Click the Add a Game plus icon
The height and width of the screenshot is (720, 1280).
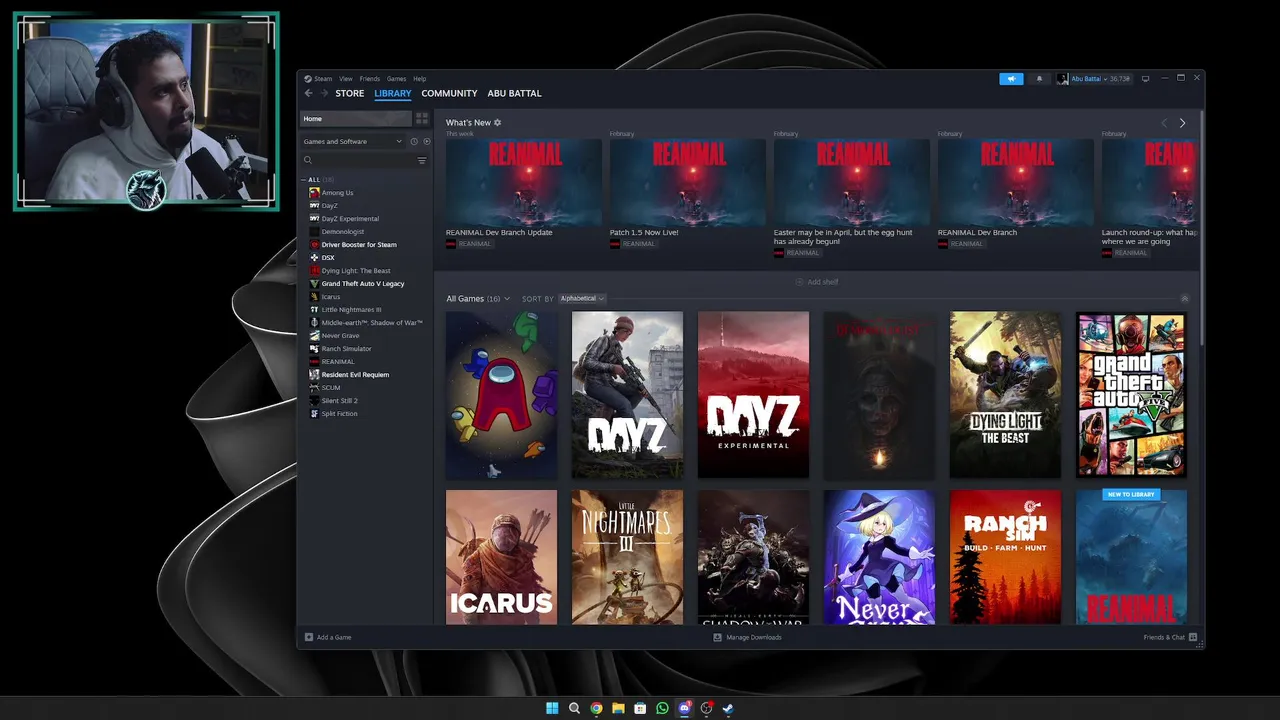point(309,637)
